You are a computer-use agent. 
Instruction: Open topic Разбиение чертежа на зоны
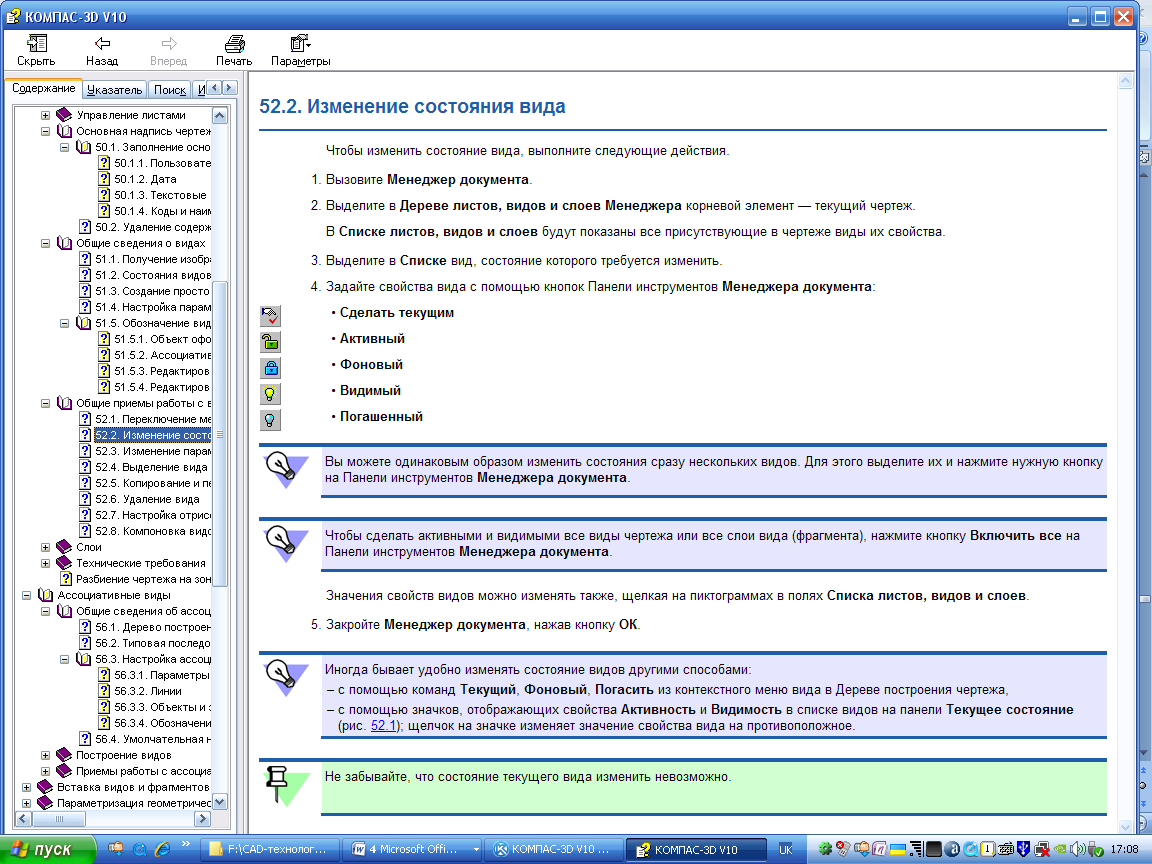coord(143,579)
